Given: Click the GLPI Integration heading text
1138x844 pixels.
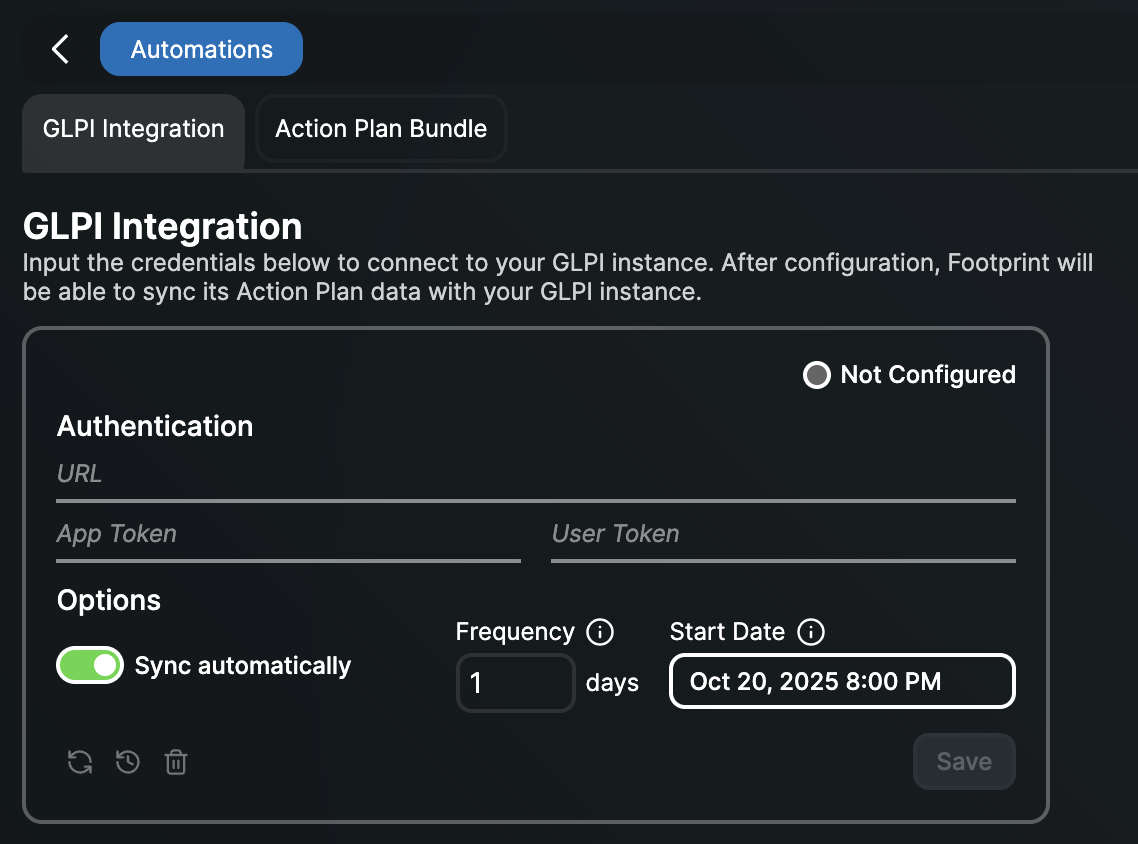Looking at the screenshot, I should coord(163,226).
